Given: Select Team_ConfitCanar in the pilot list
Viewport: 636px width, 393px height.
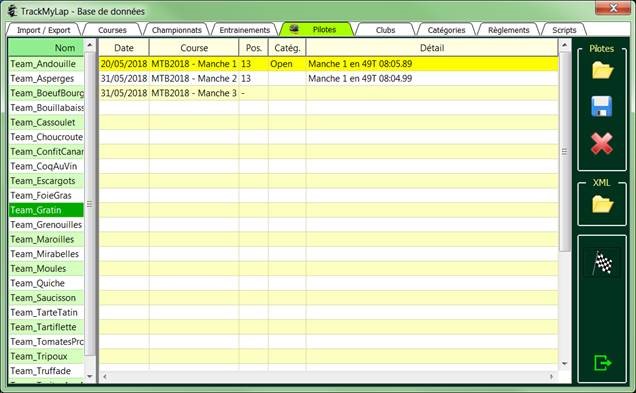Looking at the screenshot, I should [46, 151].
